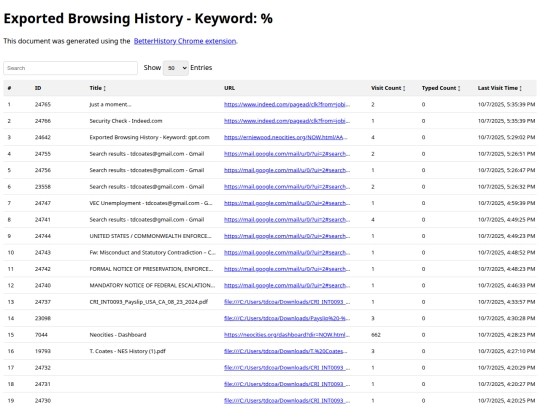Viewport: 540px width, 405px height.
Task: Open the FORMAL NOTICE OF PRESERVATION row link
Action: tap(287, 269)
